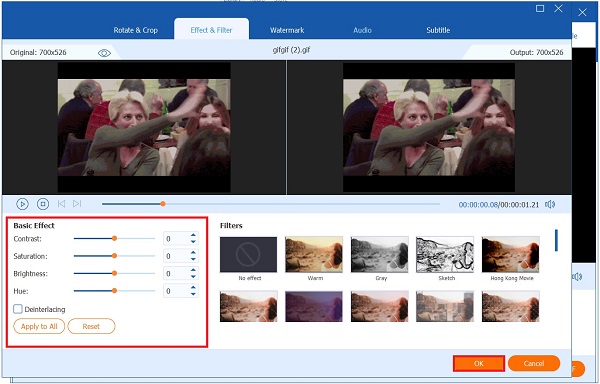Select first filter thumbnail in second row
This screenshot has width=600, height=384.
[x=248, y=306]
